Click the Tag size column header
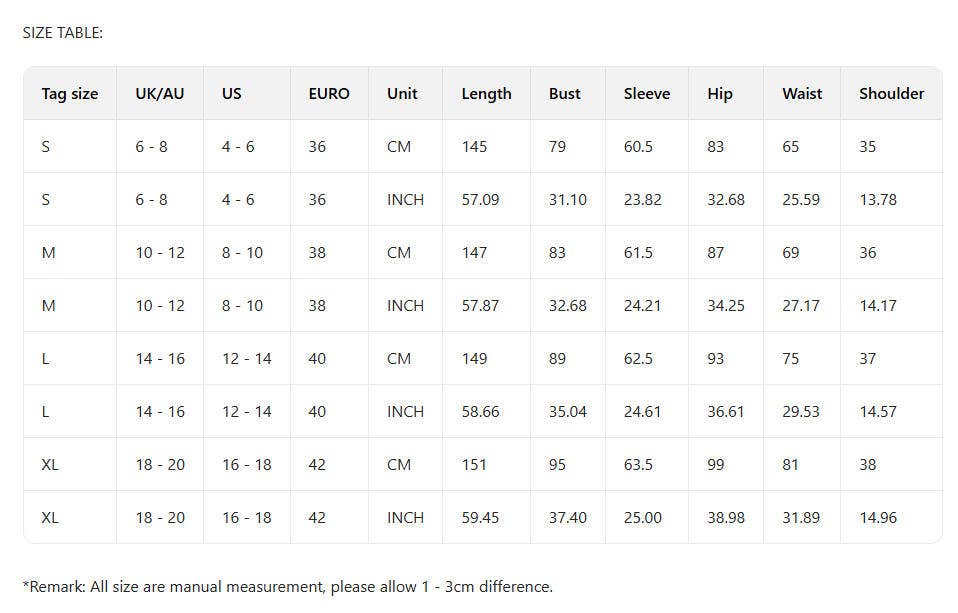Screen dimensions: 958x613 tap(70, 94)
